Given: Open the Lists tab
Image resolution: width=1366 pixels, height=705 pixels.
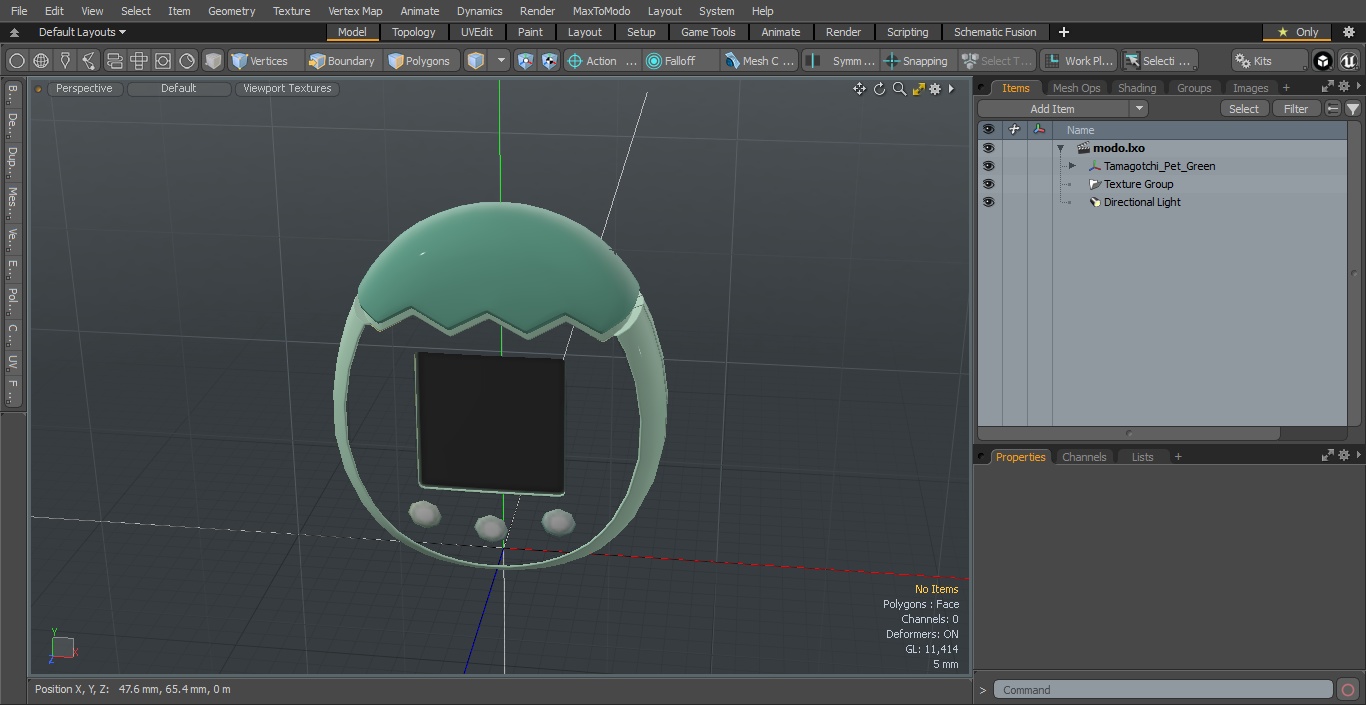Looking at the screenshot, I should [x=1142, y=457].
